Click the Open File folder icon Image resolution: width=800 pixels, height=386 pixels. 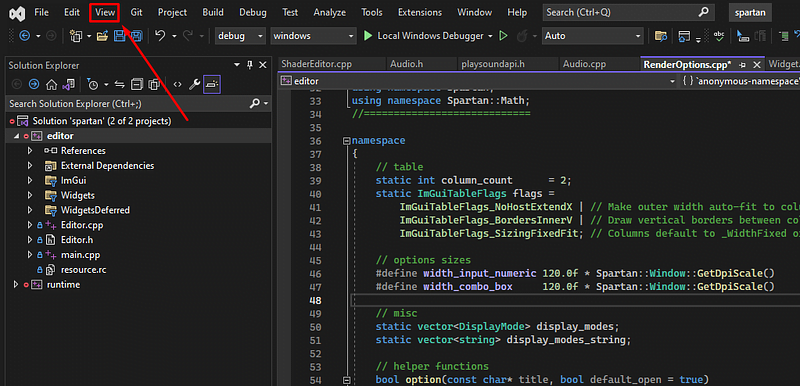tap(102, 36)
